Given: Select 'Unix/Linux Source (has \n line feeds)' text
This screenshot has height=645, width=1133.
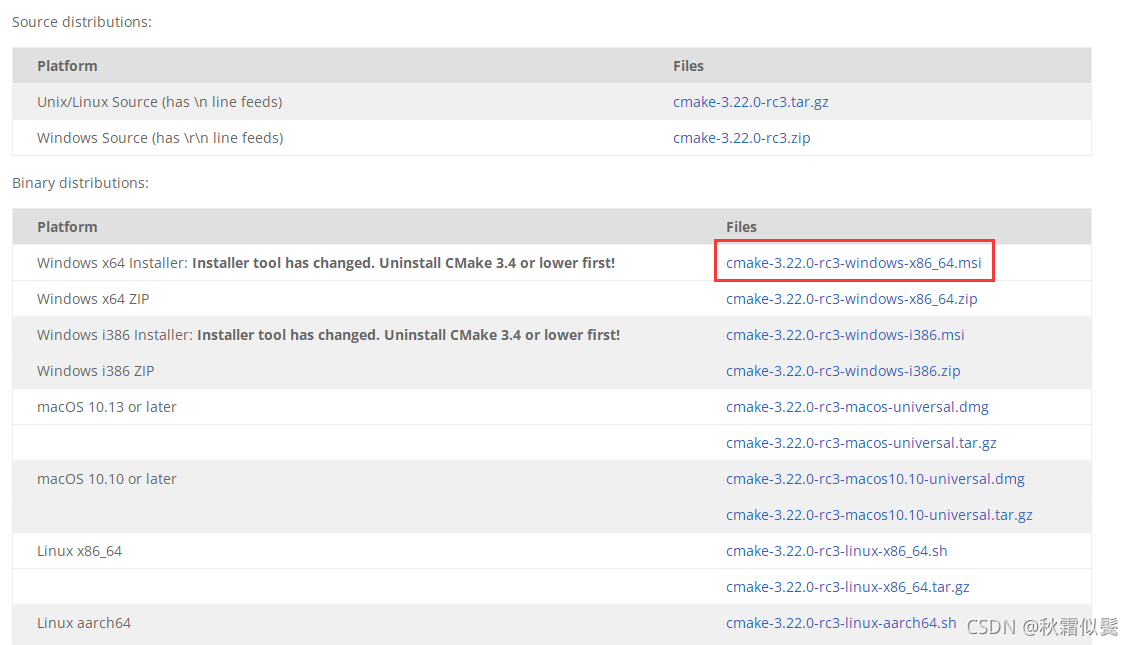Looking at the screenshot, I should 160,102.
